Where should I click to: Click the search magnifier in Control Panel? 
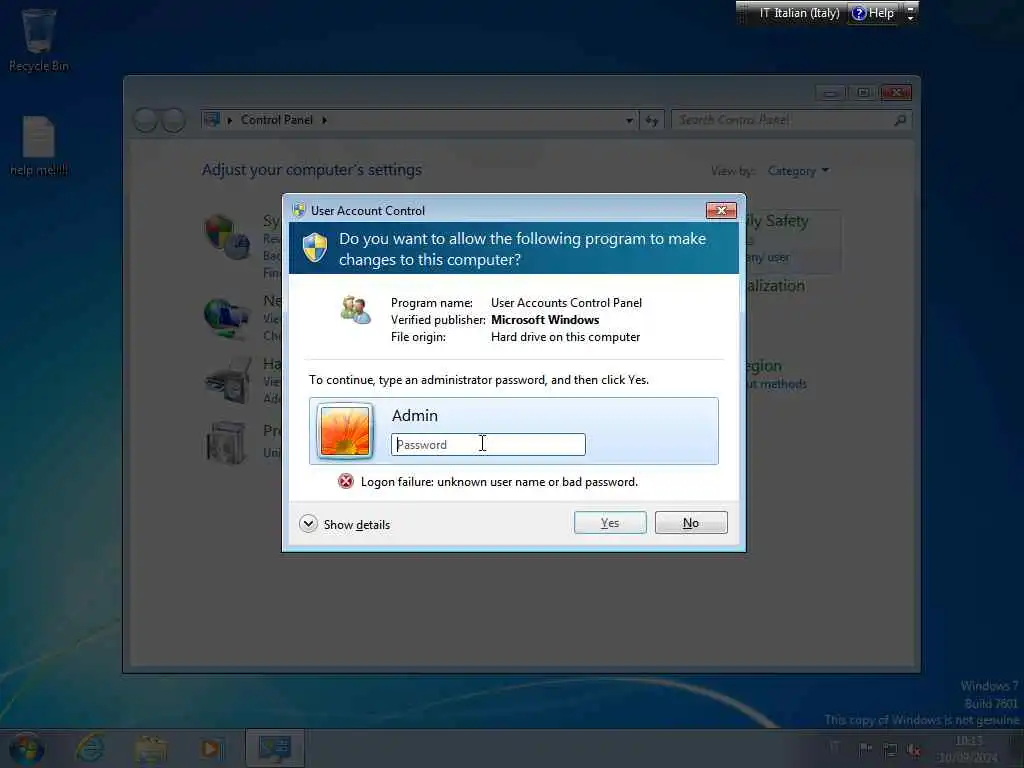click(x=900, y=120)
